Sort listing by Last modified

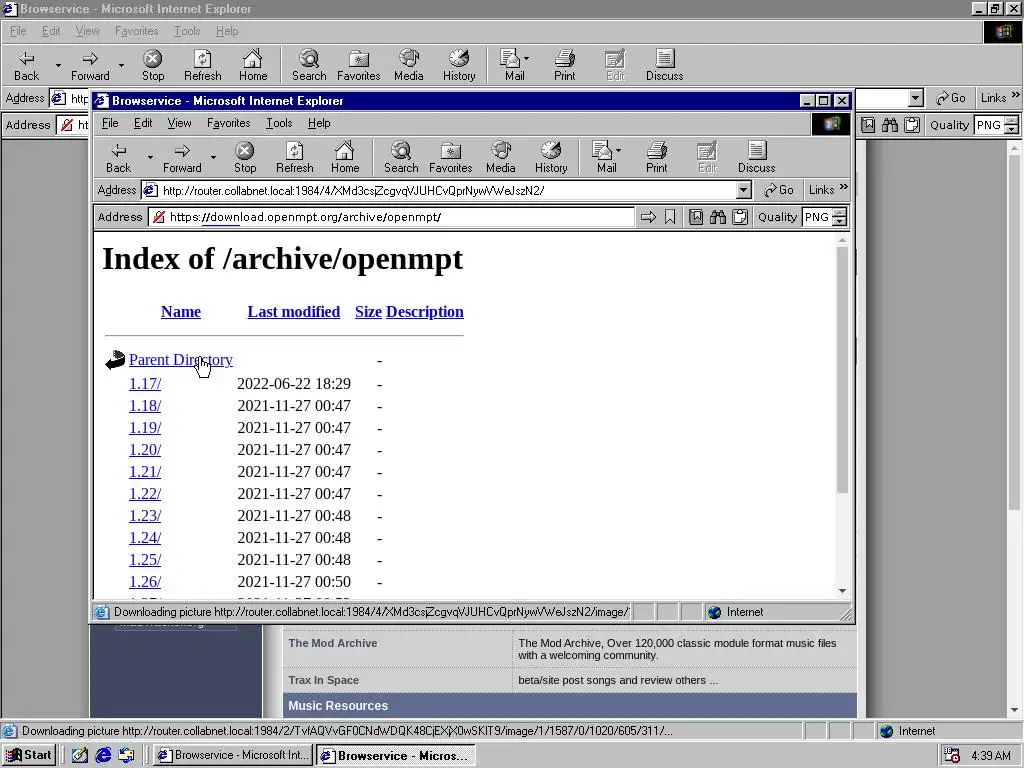(294, 312)
